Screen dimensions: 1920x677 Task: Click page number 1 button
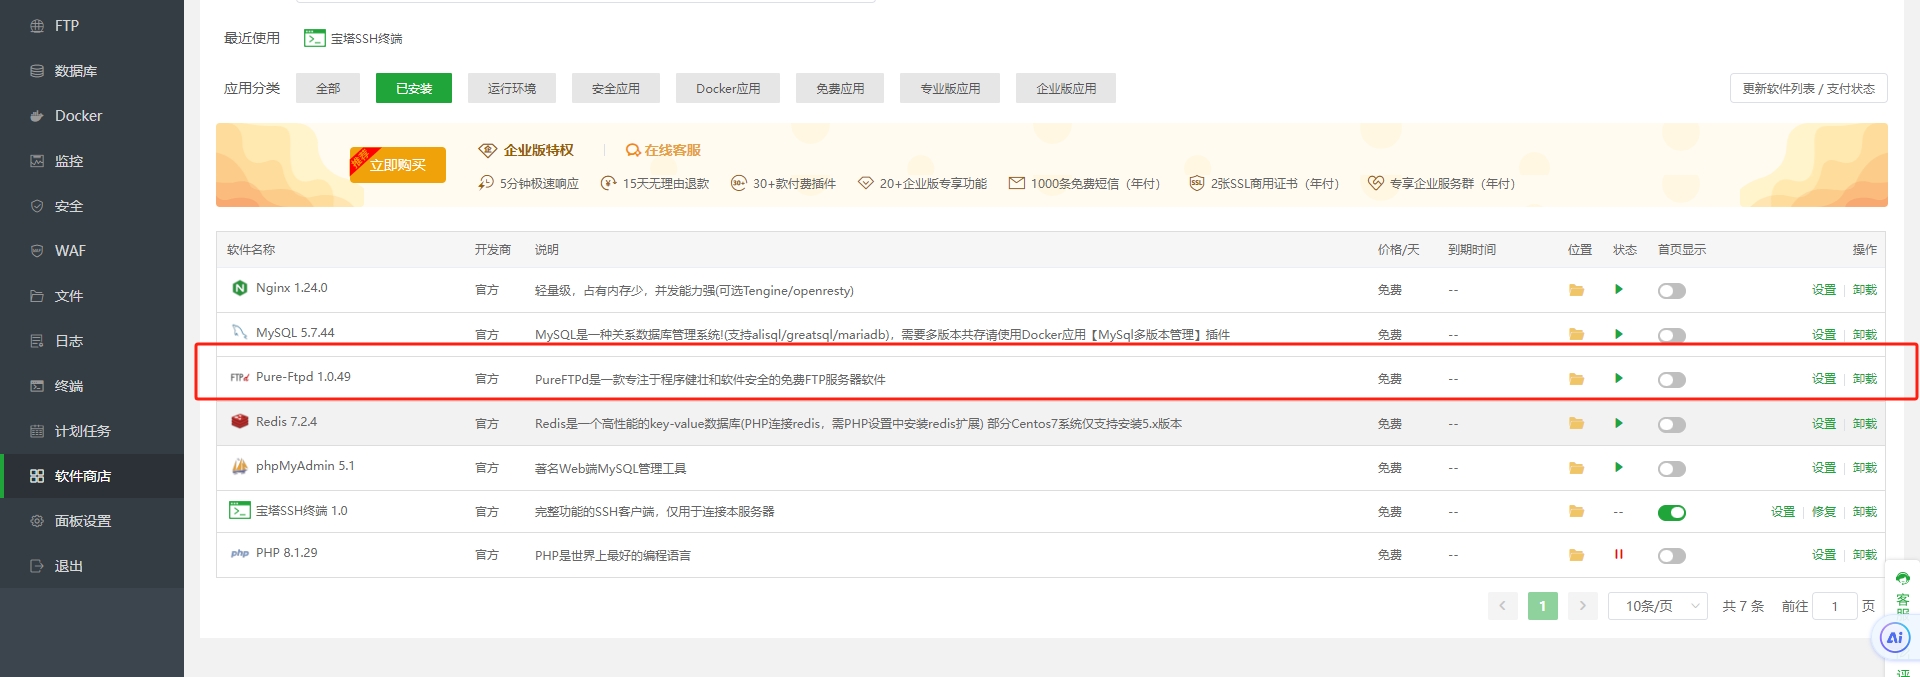1543,606
